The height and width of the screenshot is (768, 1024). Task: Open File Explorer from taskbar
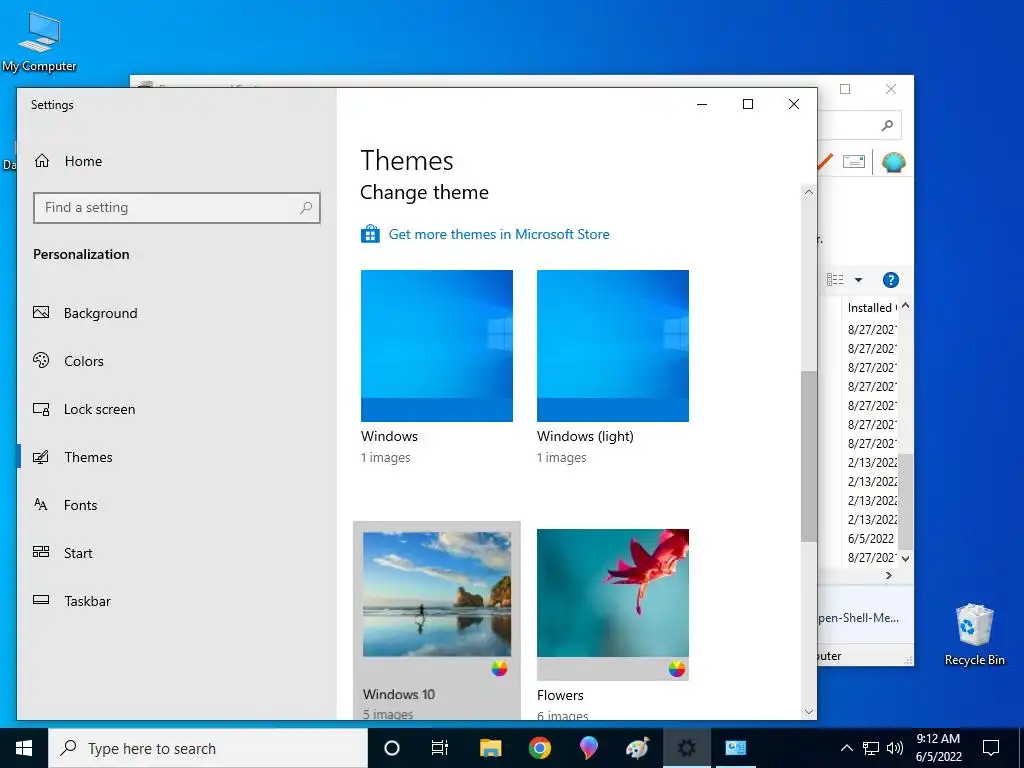490,748
